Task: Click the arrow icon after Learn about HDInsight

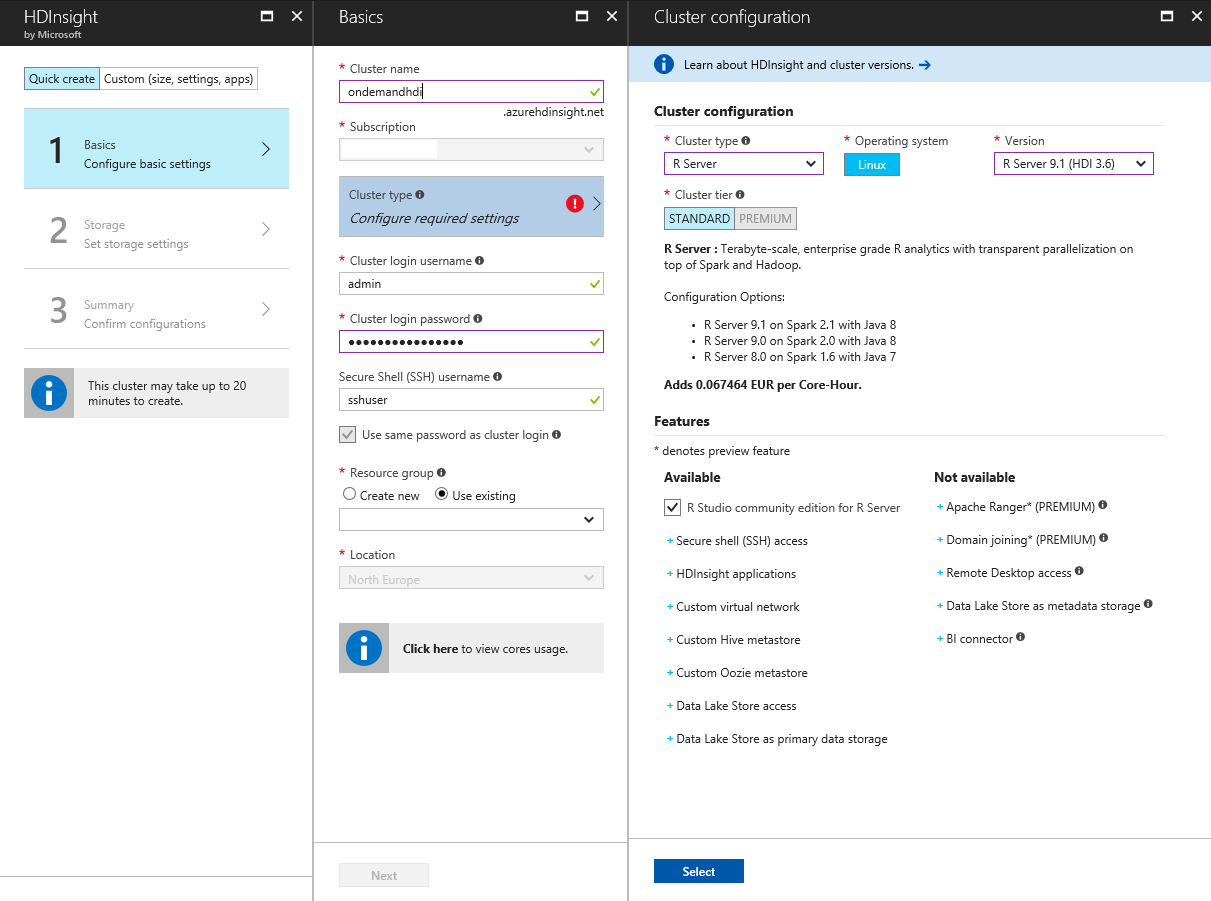Action: point(925,65)
